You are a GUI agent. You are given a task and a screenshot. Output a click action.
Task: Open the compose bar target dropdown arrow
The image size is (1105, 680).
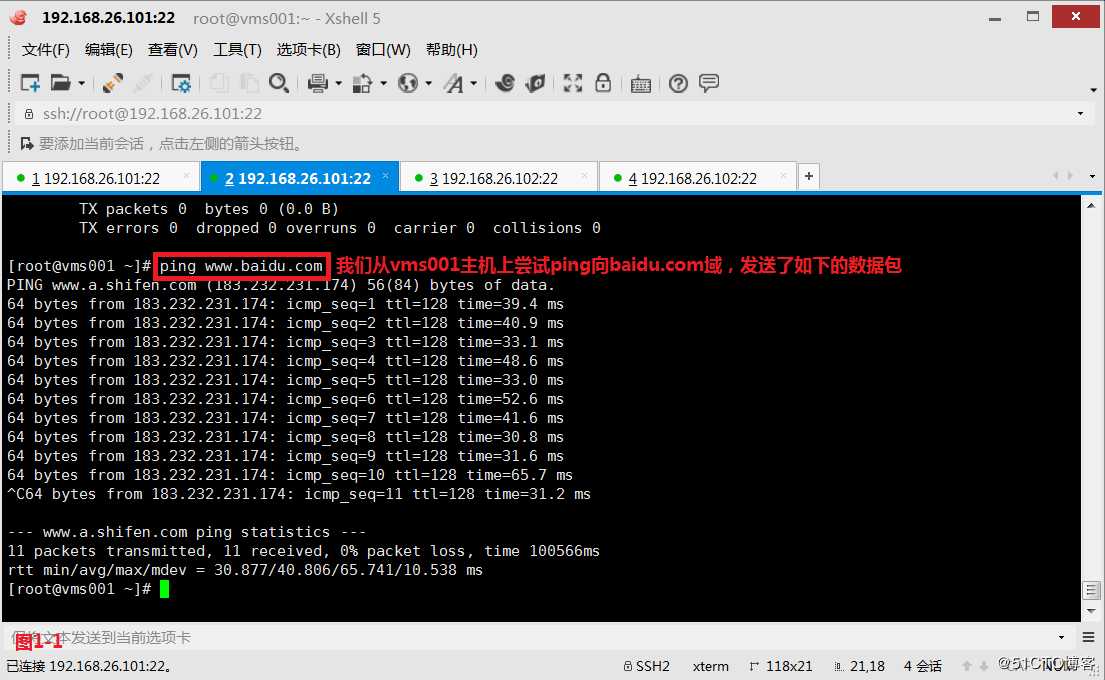coord(1061,638)
